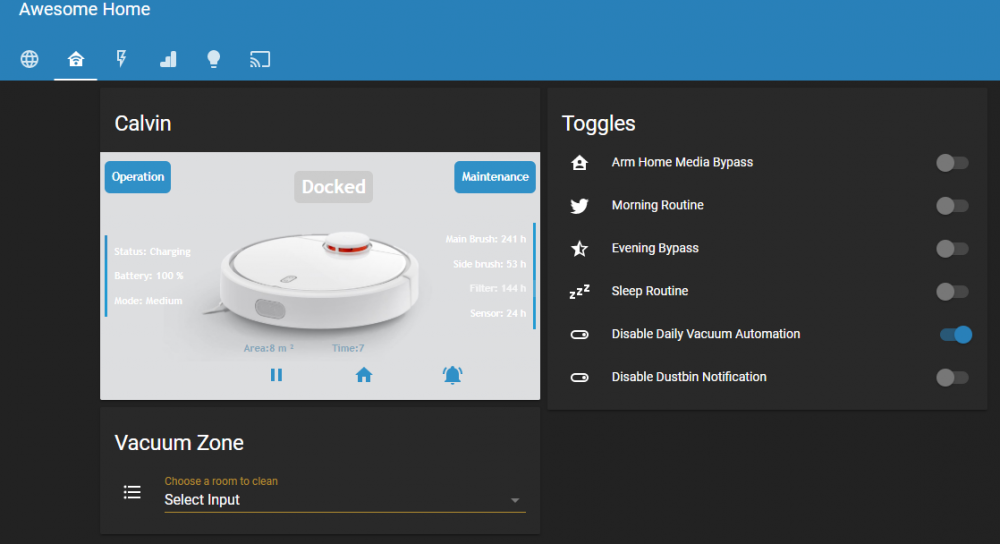Click the Mode: Medium text
The image size is (1000, 544).
[148, 300]
